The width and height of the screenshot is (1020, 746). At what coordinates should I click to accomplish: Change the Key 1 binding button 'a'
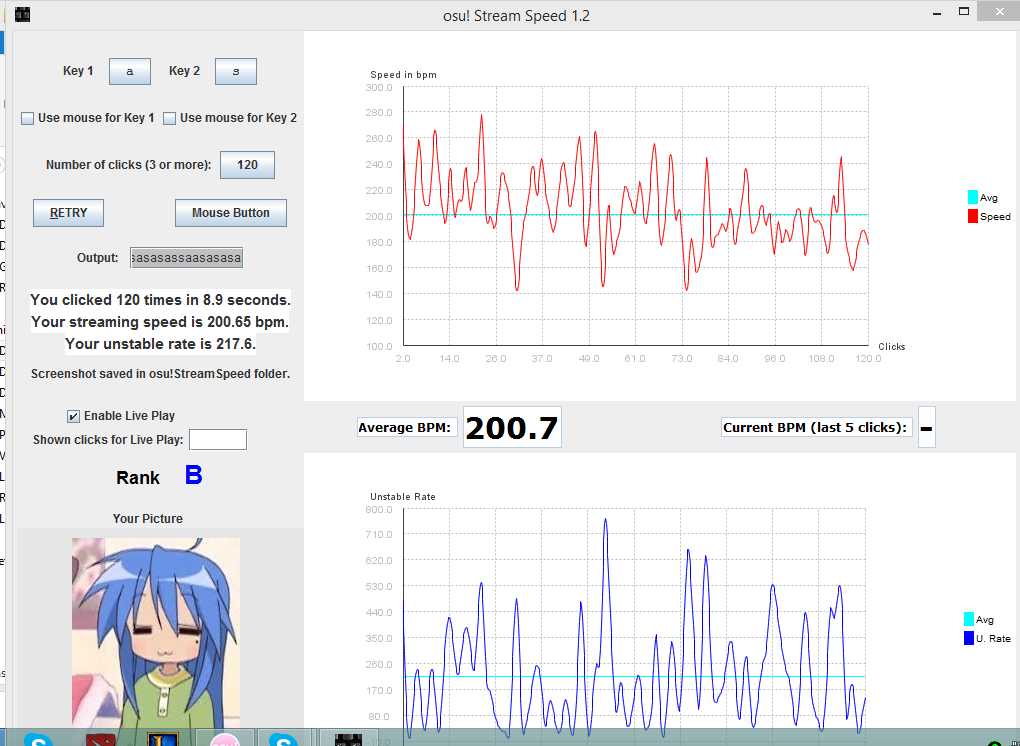(129, 72)
